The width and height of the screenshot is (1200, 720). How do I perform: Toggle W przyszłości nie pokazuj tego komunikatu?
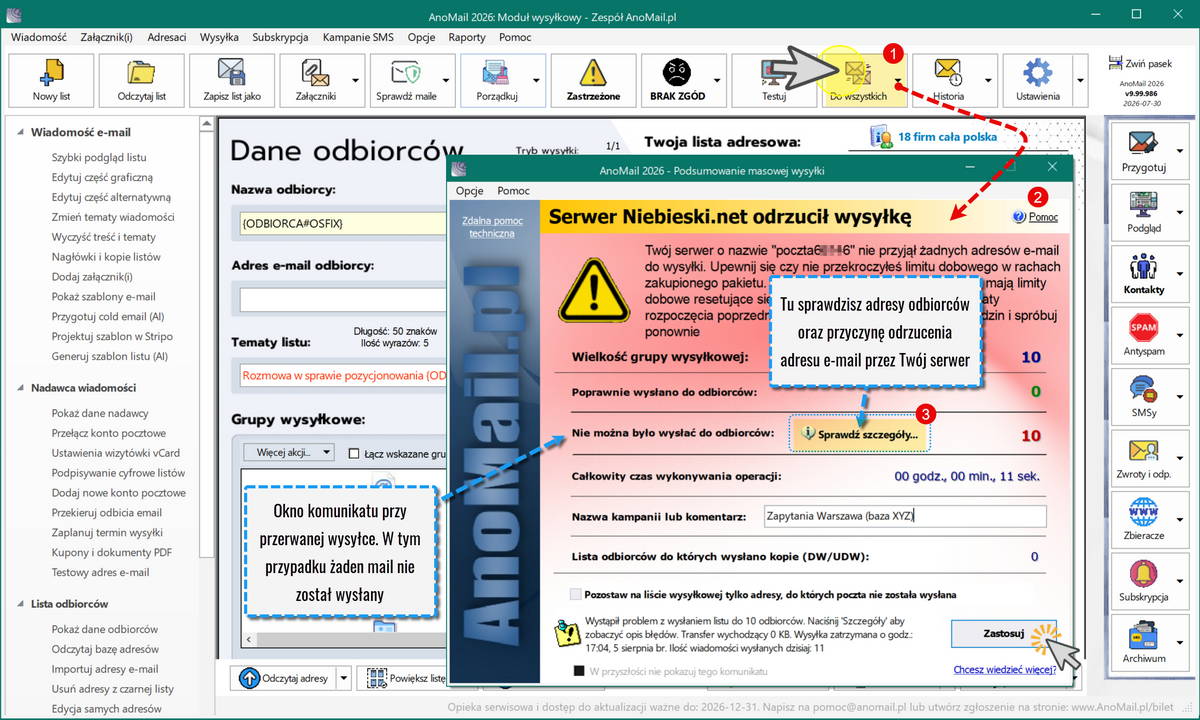click(x=578, y=671)
